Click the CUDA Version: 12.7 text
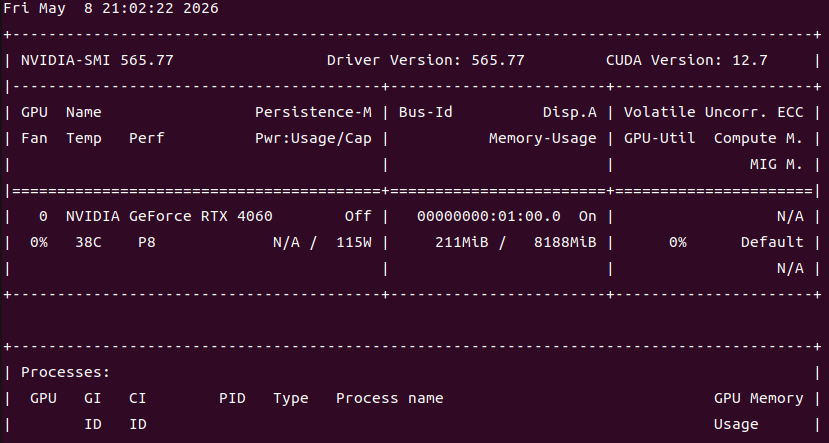 [x=687, y=60]
